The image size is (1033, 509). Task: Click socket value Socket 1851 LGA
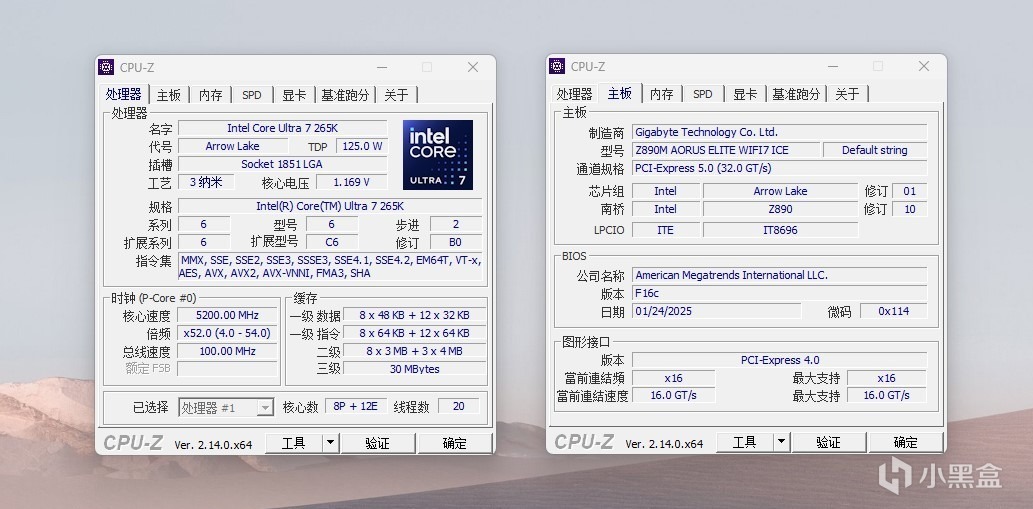(x=283, y=164)
